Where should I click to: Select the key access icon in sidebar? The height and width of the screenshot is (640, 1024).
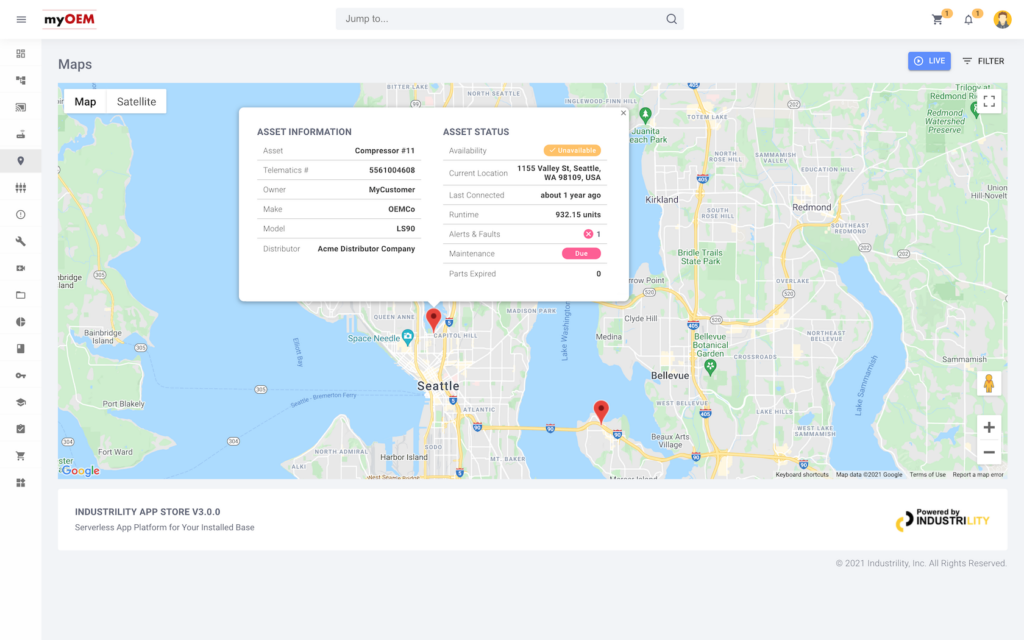20,375
